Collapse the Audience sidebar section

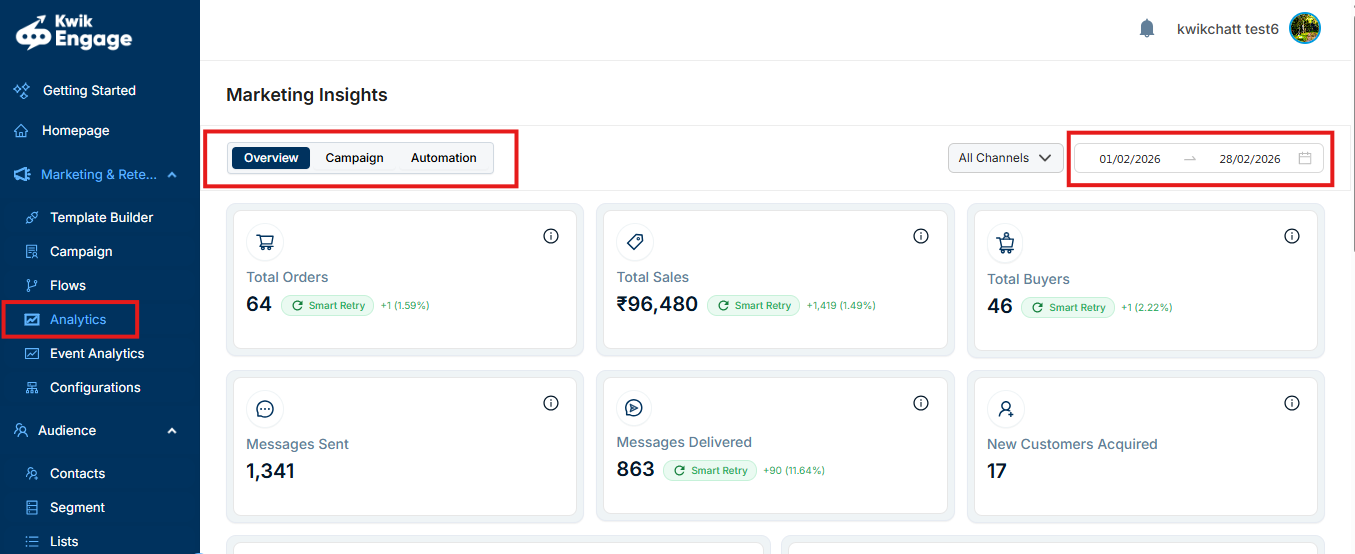pos(172,431)
